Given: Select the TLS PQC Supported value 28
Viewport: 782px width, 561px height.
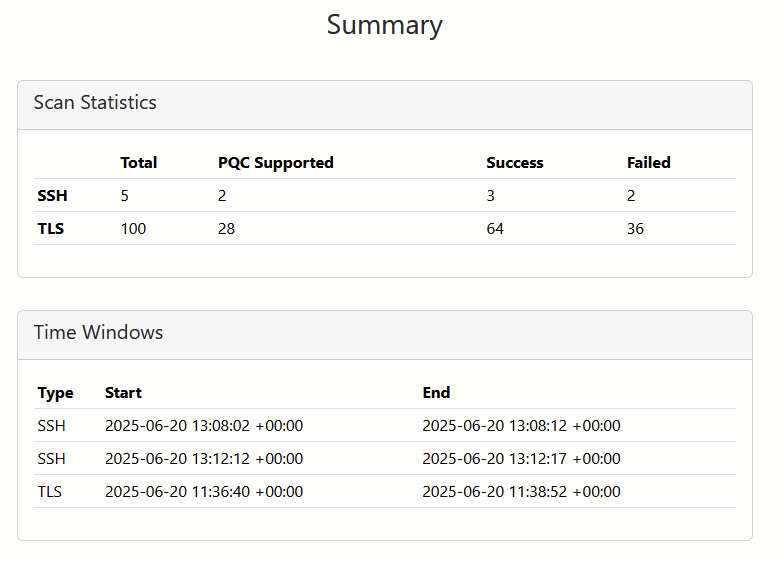Looking at the screenshot, I should click(x=227, y=229).
